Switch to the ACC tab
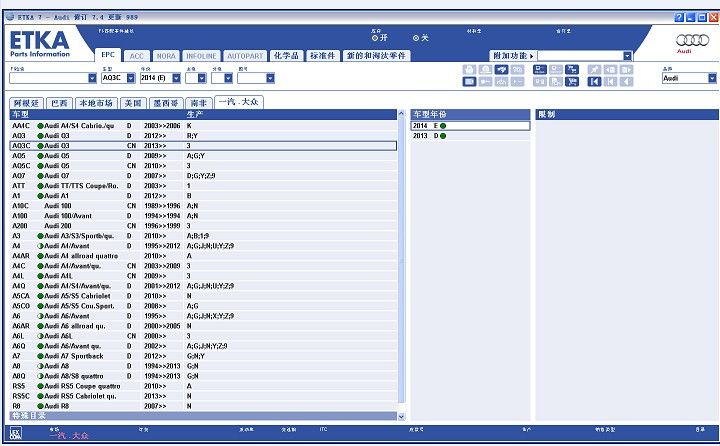The image size is (720, 446). (x=136, y=56)
